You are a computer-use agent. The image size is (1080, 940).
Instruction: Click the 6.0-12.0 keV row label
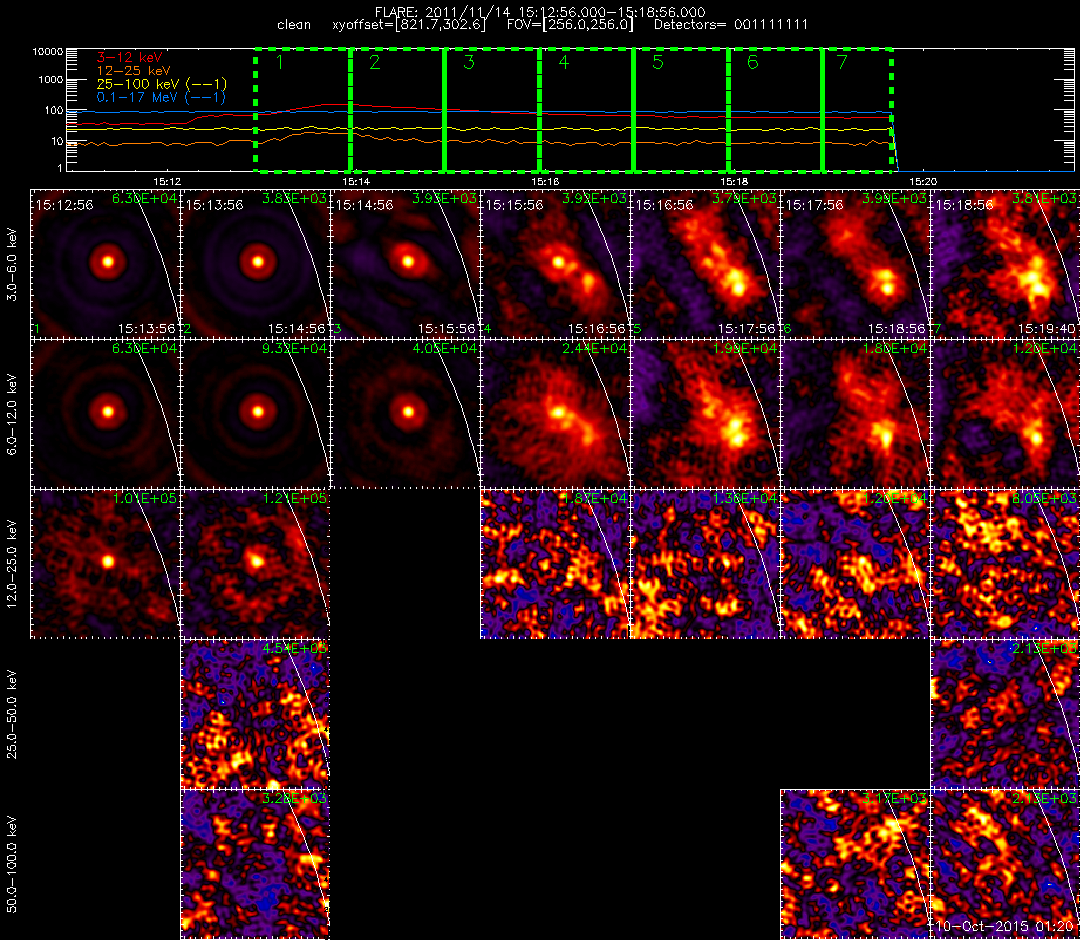tap(12, 413)
